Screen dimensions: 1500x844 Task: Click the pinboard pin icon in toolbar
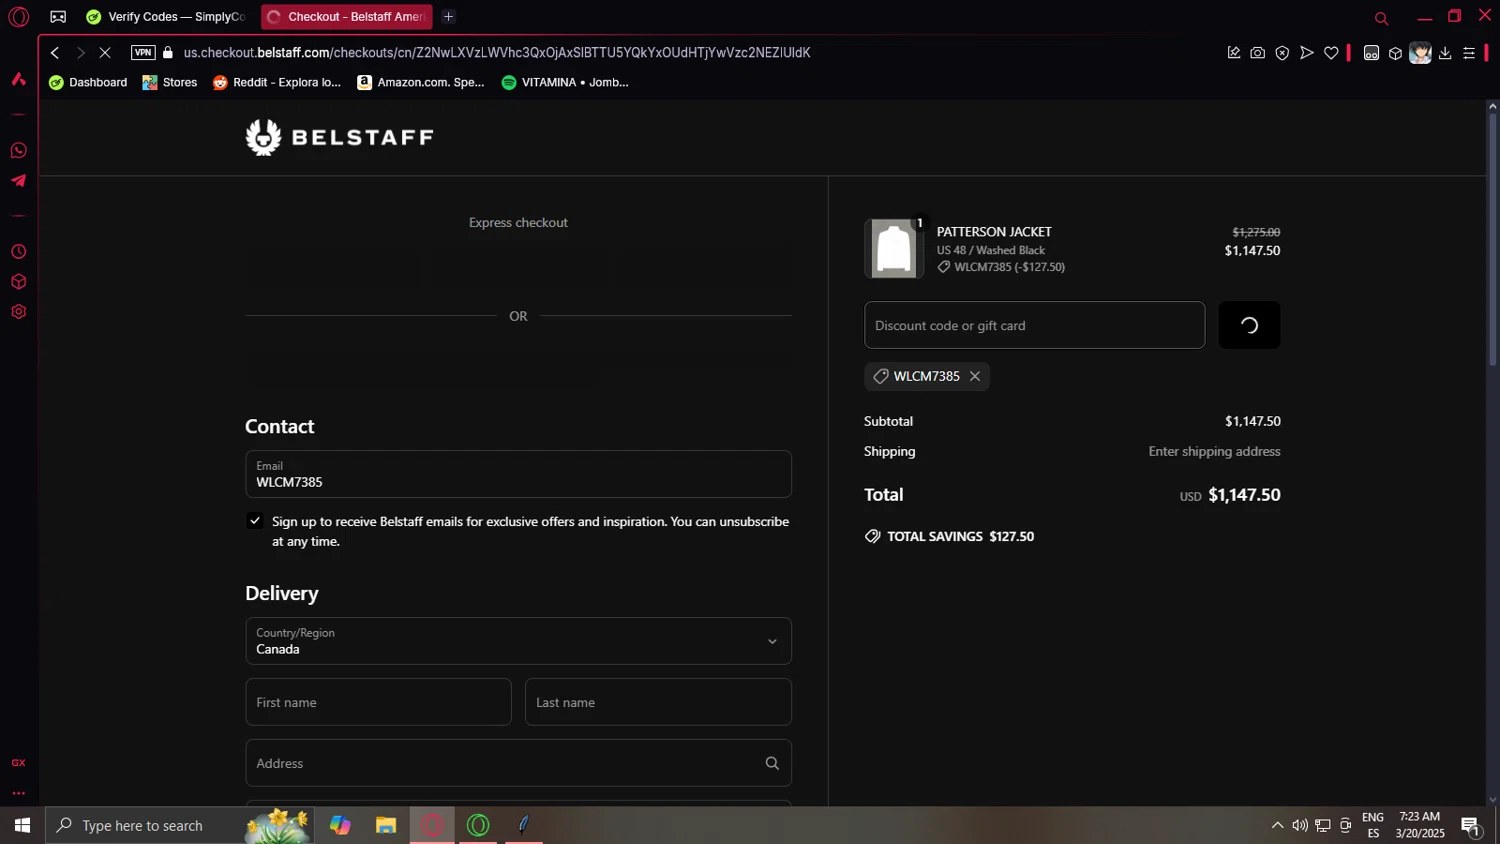[x=1233, y=53]
